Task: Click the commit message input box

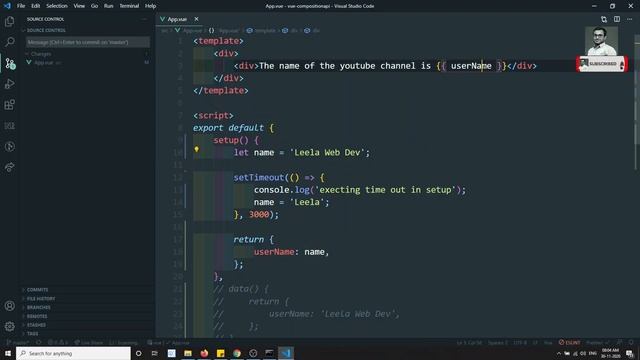Action: click(88, 42)
